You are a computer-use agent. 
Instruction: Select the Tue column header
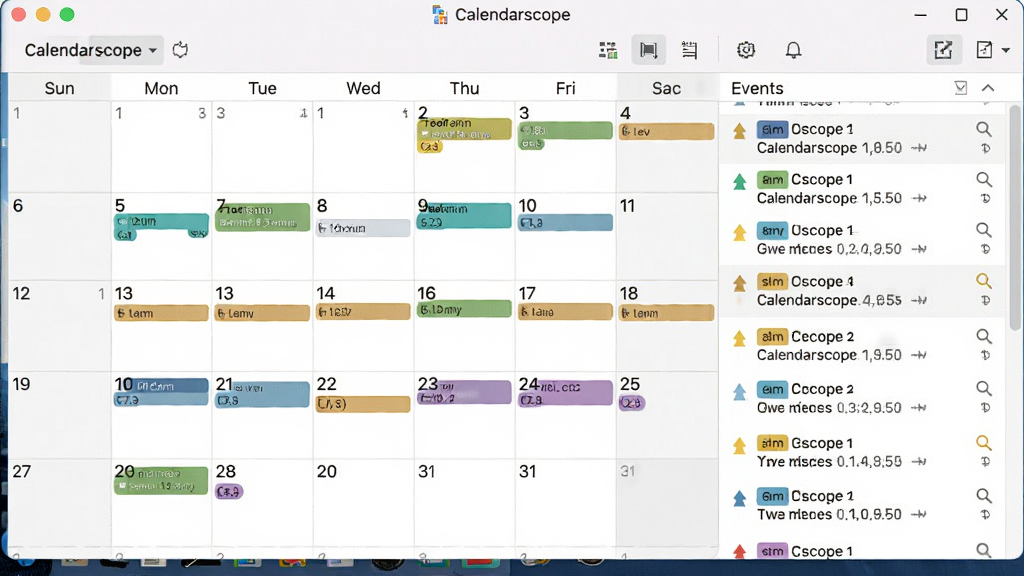[x=263, y=88]
